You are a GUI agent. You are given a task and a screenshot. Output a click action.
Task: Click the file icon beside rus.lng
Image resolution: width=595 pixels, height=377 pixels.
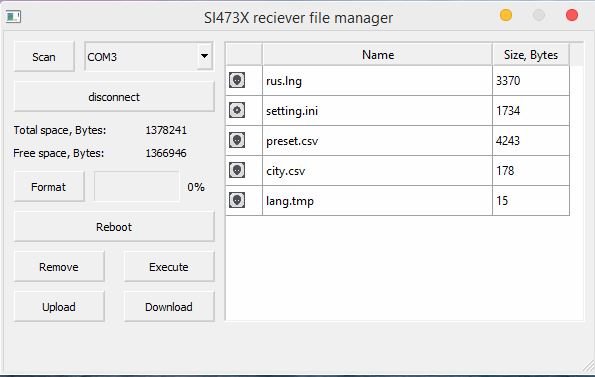click(x=237, y=80)
